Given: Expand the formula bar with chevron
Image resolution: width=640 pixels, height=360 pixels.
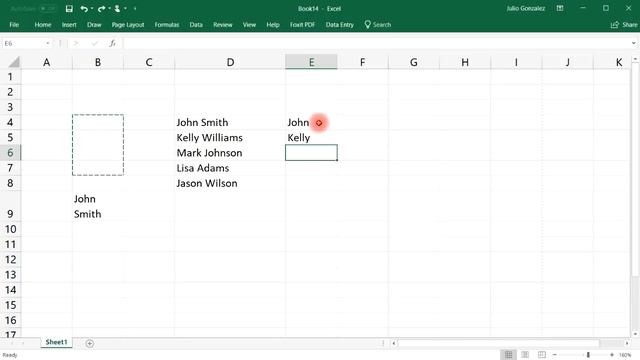Looking at the screenshot, I should tap(633, 43).
